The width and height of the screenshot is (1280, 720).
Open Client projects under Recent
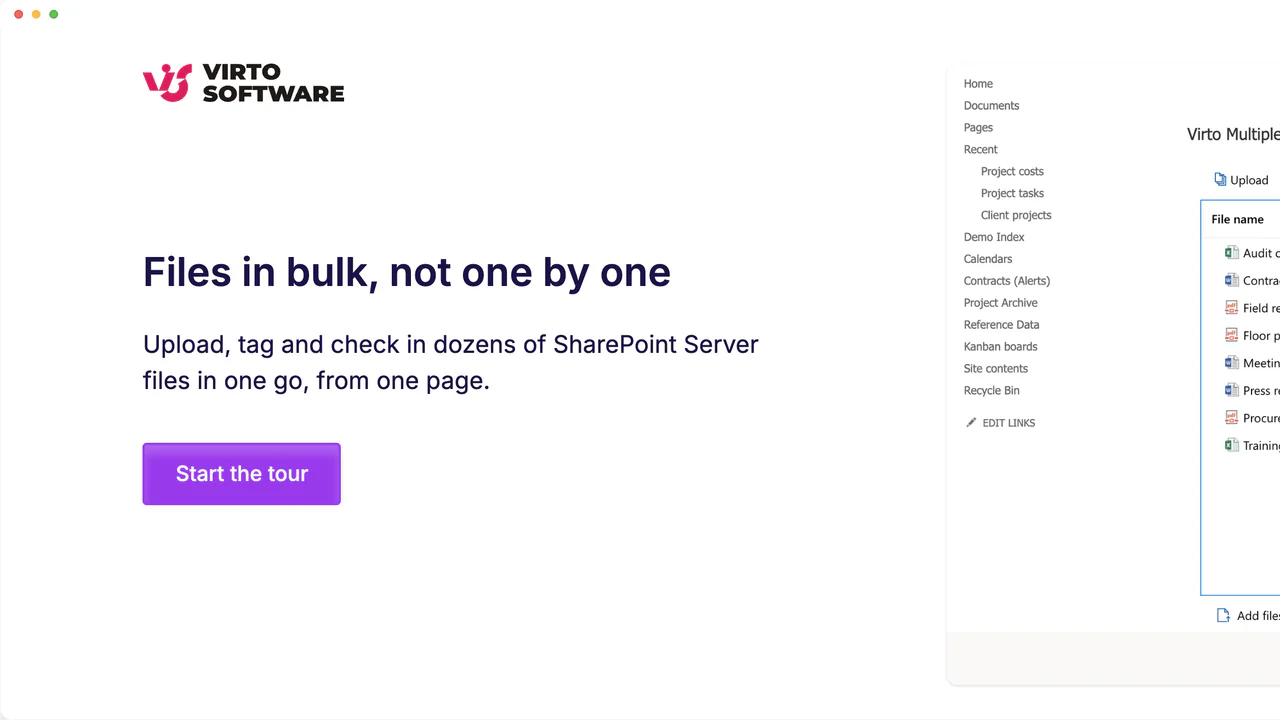[x=1016, y=216]
